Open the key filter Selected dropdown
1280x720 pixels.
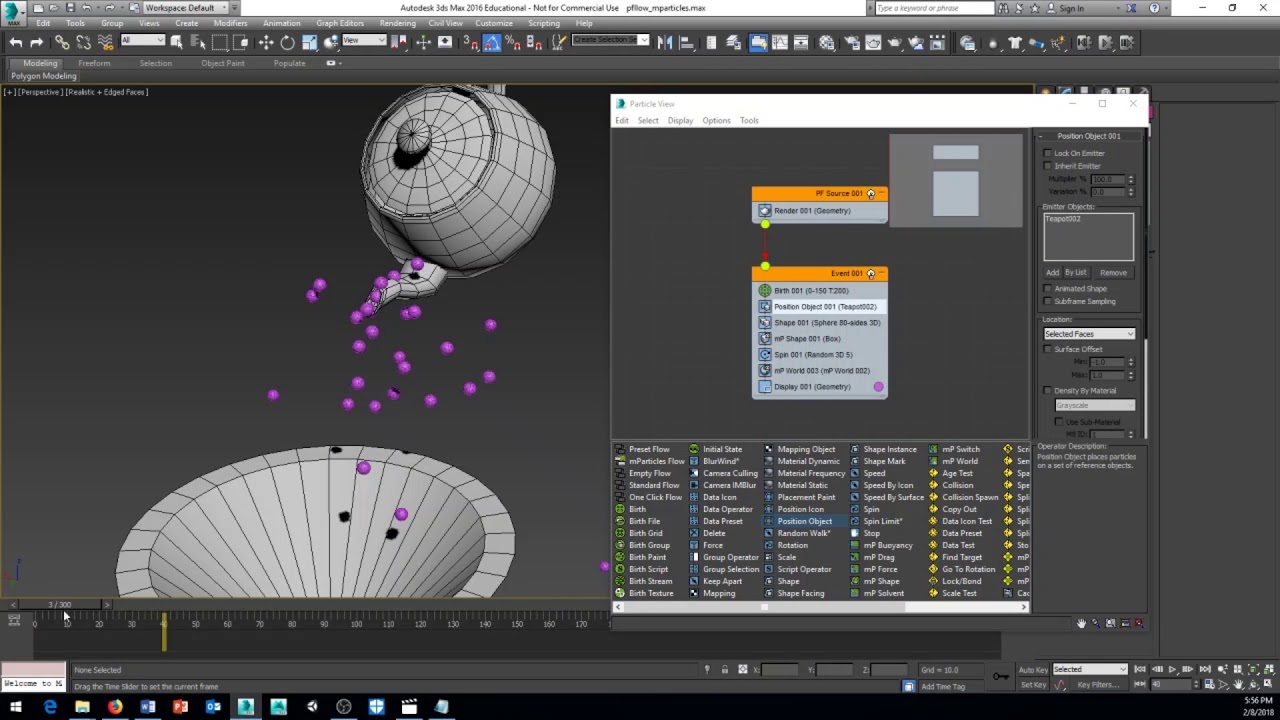1089,669
